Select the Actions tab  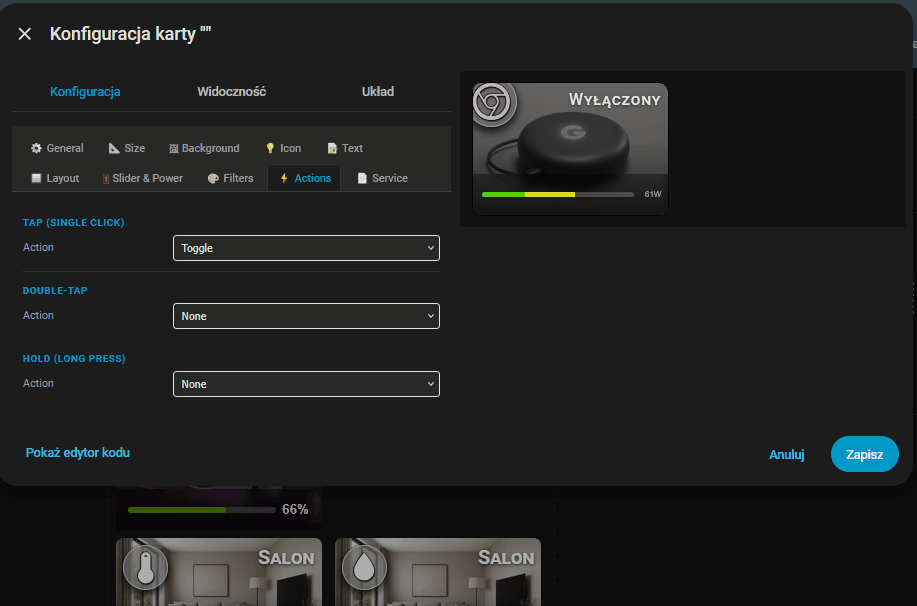[306, 178]
